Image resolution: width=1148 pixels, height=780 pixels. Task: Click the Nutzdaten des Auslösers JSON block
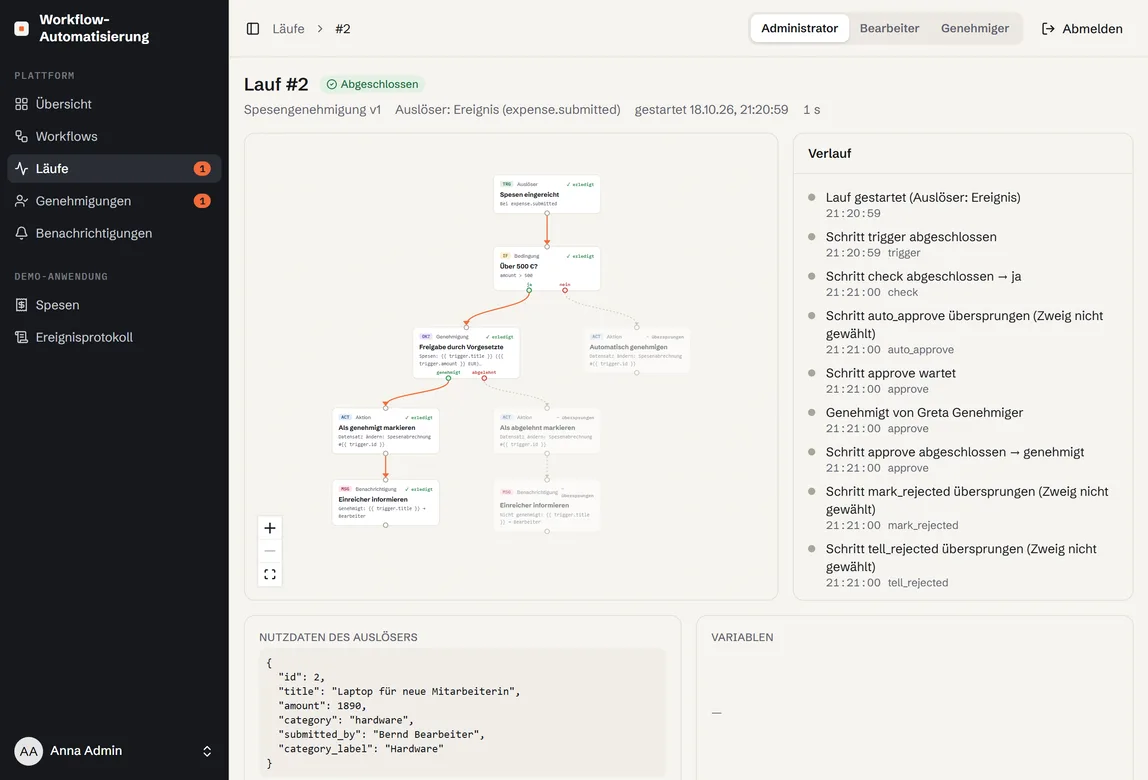click(463, 713)
